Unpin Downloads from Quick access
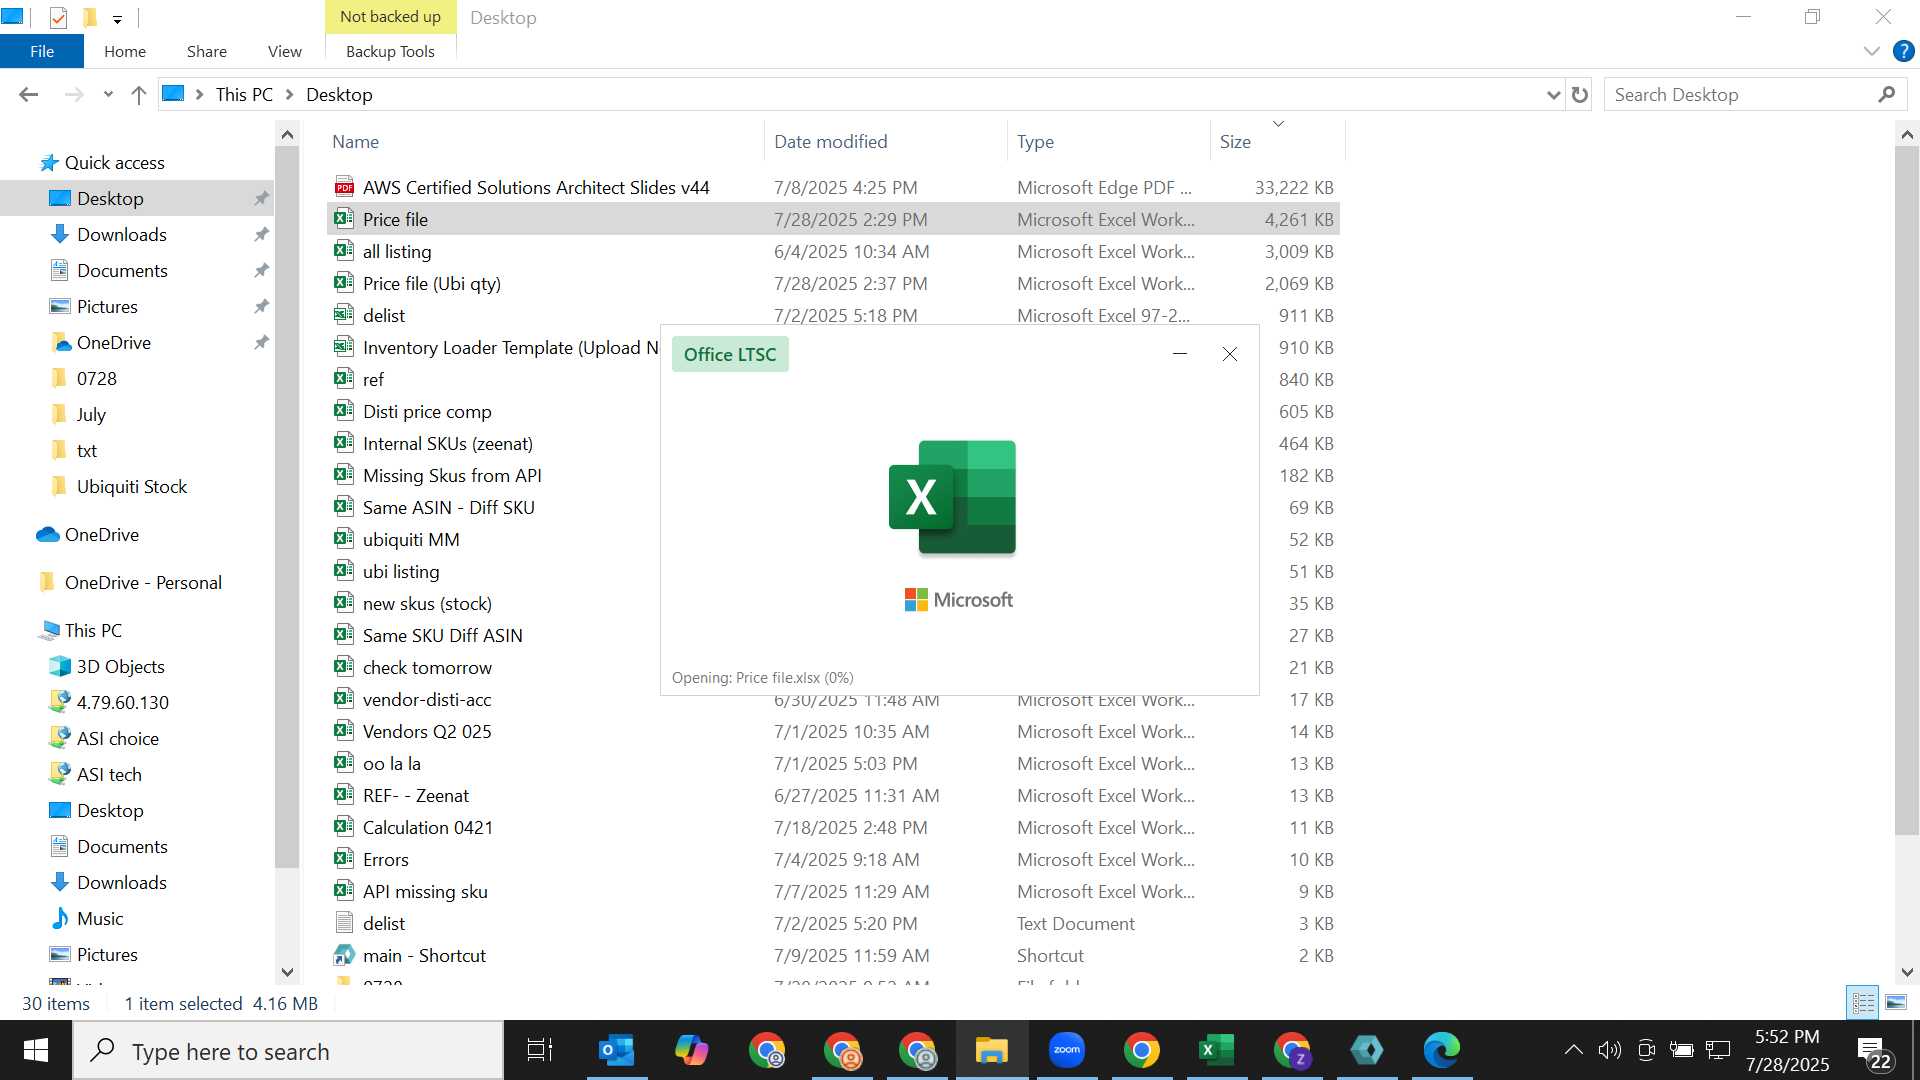This screenshot has height=1080, width=1920. tap(261, 234)
